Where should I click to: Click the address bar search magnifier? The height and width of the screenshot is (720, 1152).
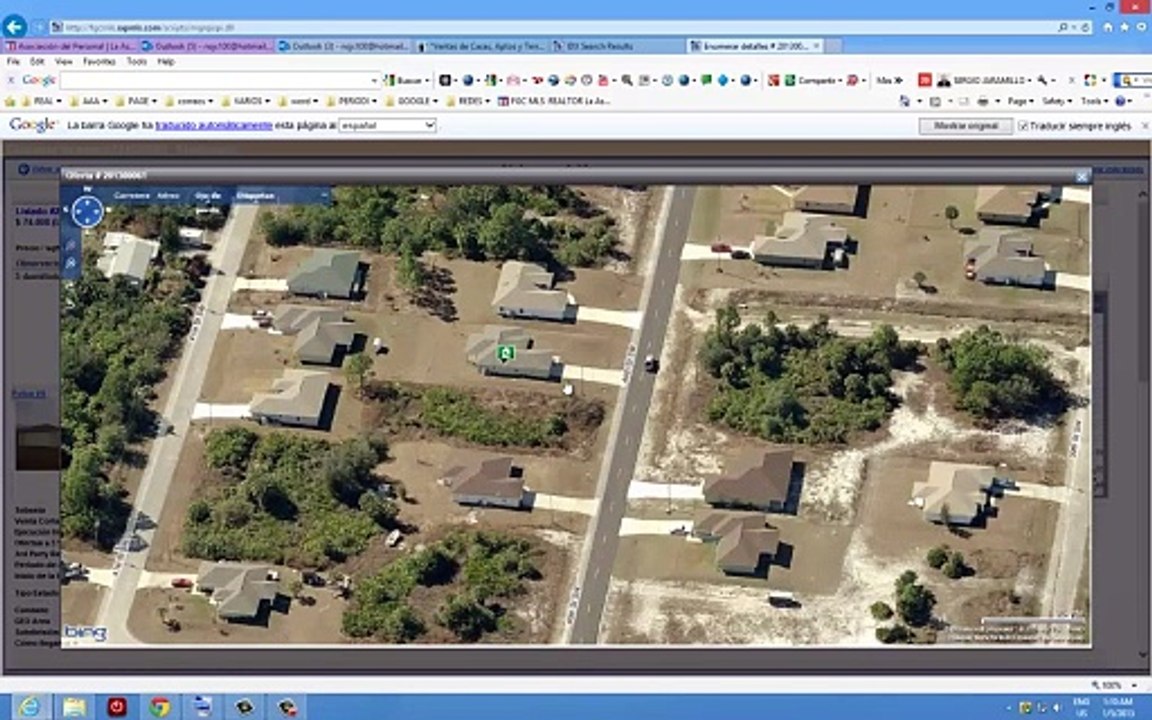click(1063, 28)
